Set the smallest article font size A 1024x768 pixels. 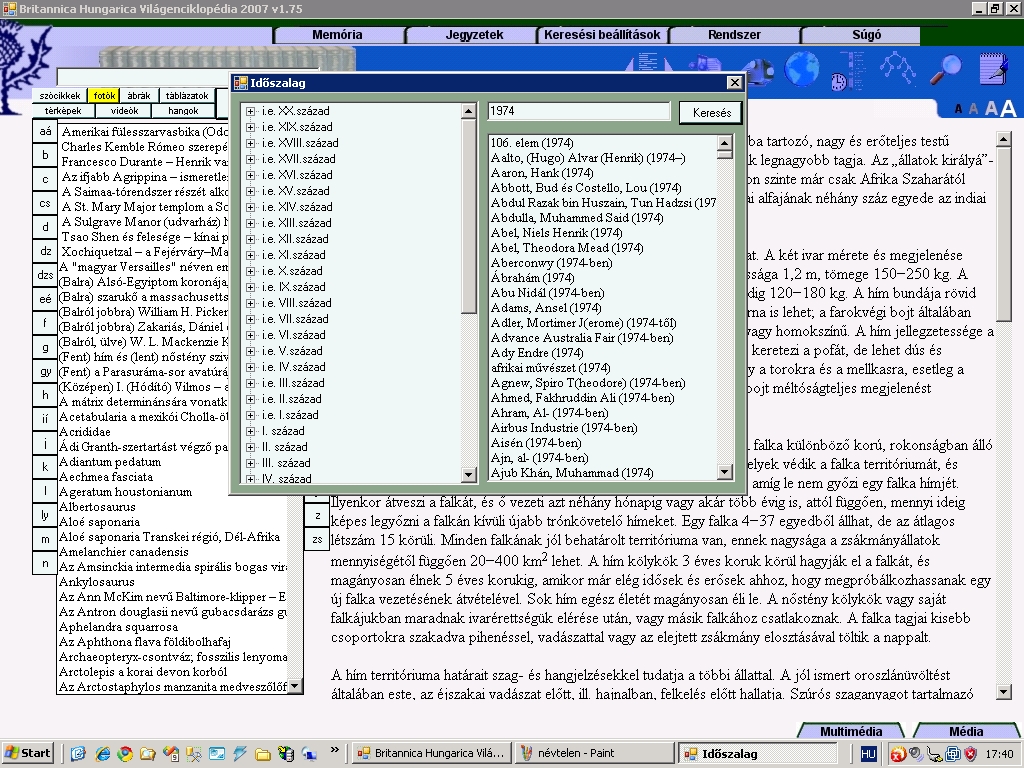958,109
